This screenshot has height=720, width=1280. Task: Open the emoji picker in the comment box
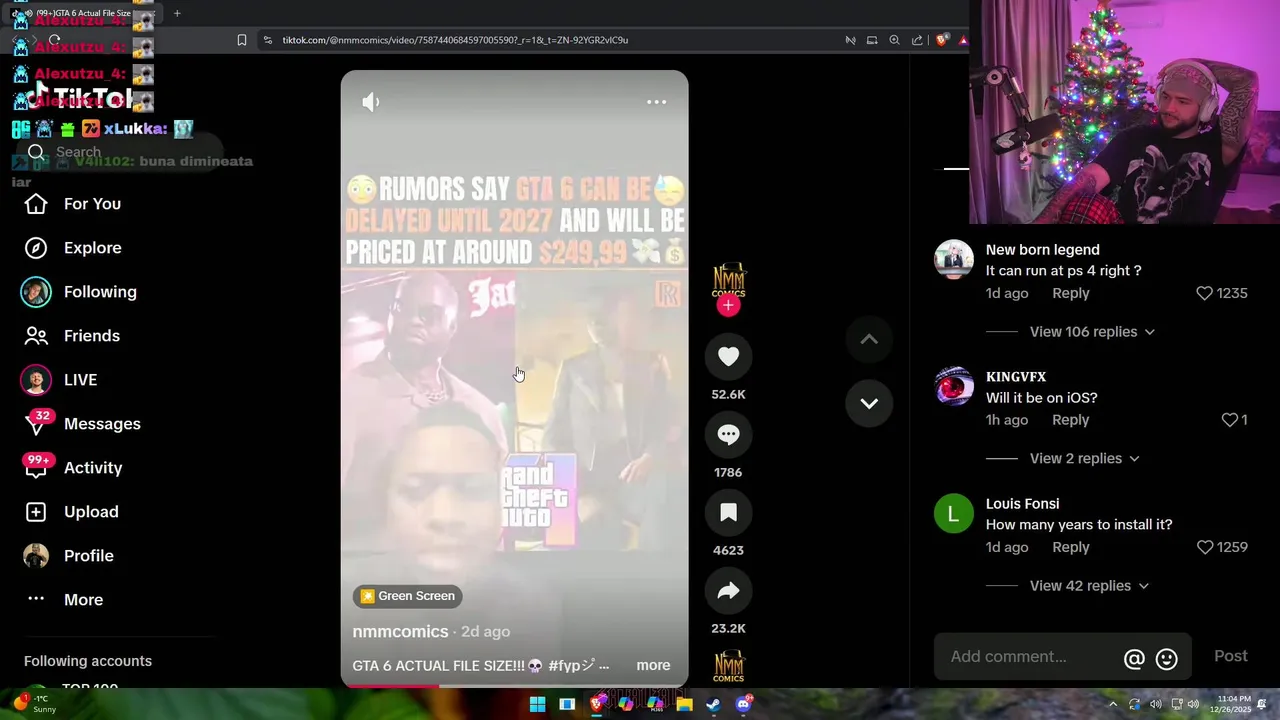pos(1166,659)
